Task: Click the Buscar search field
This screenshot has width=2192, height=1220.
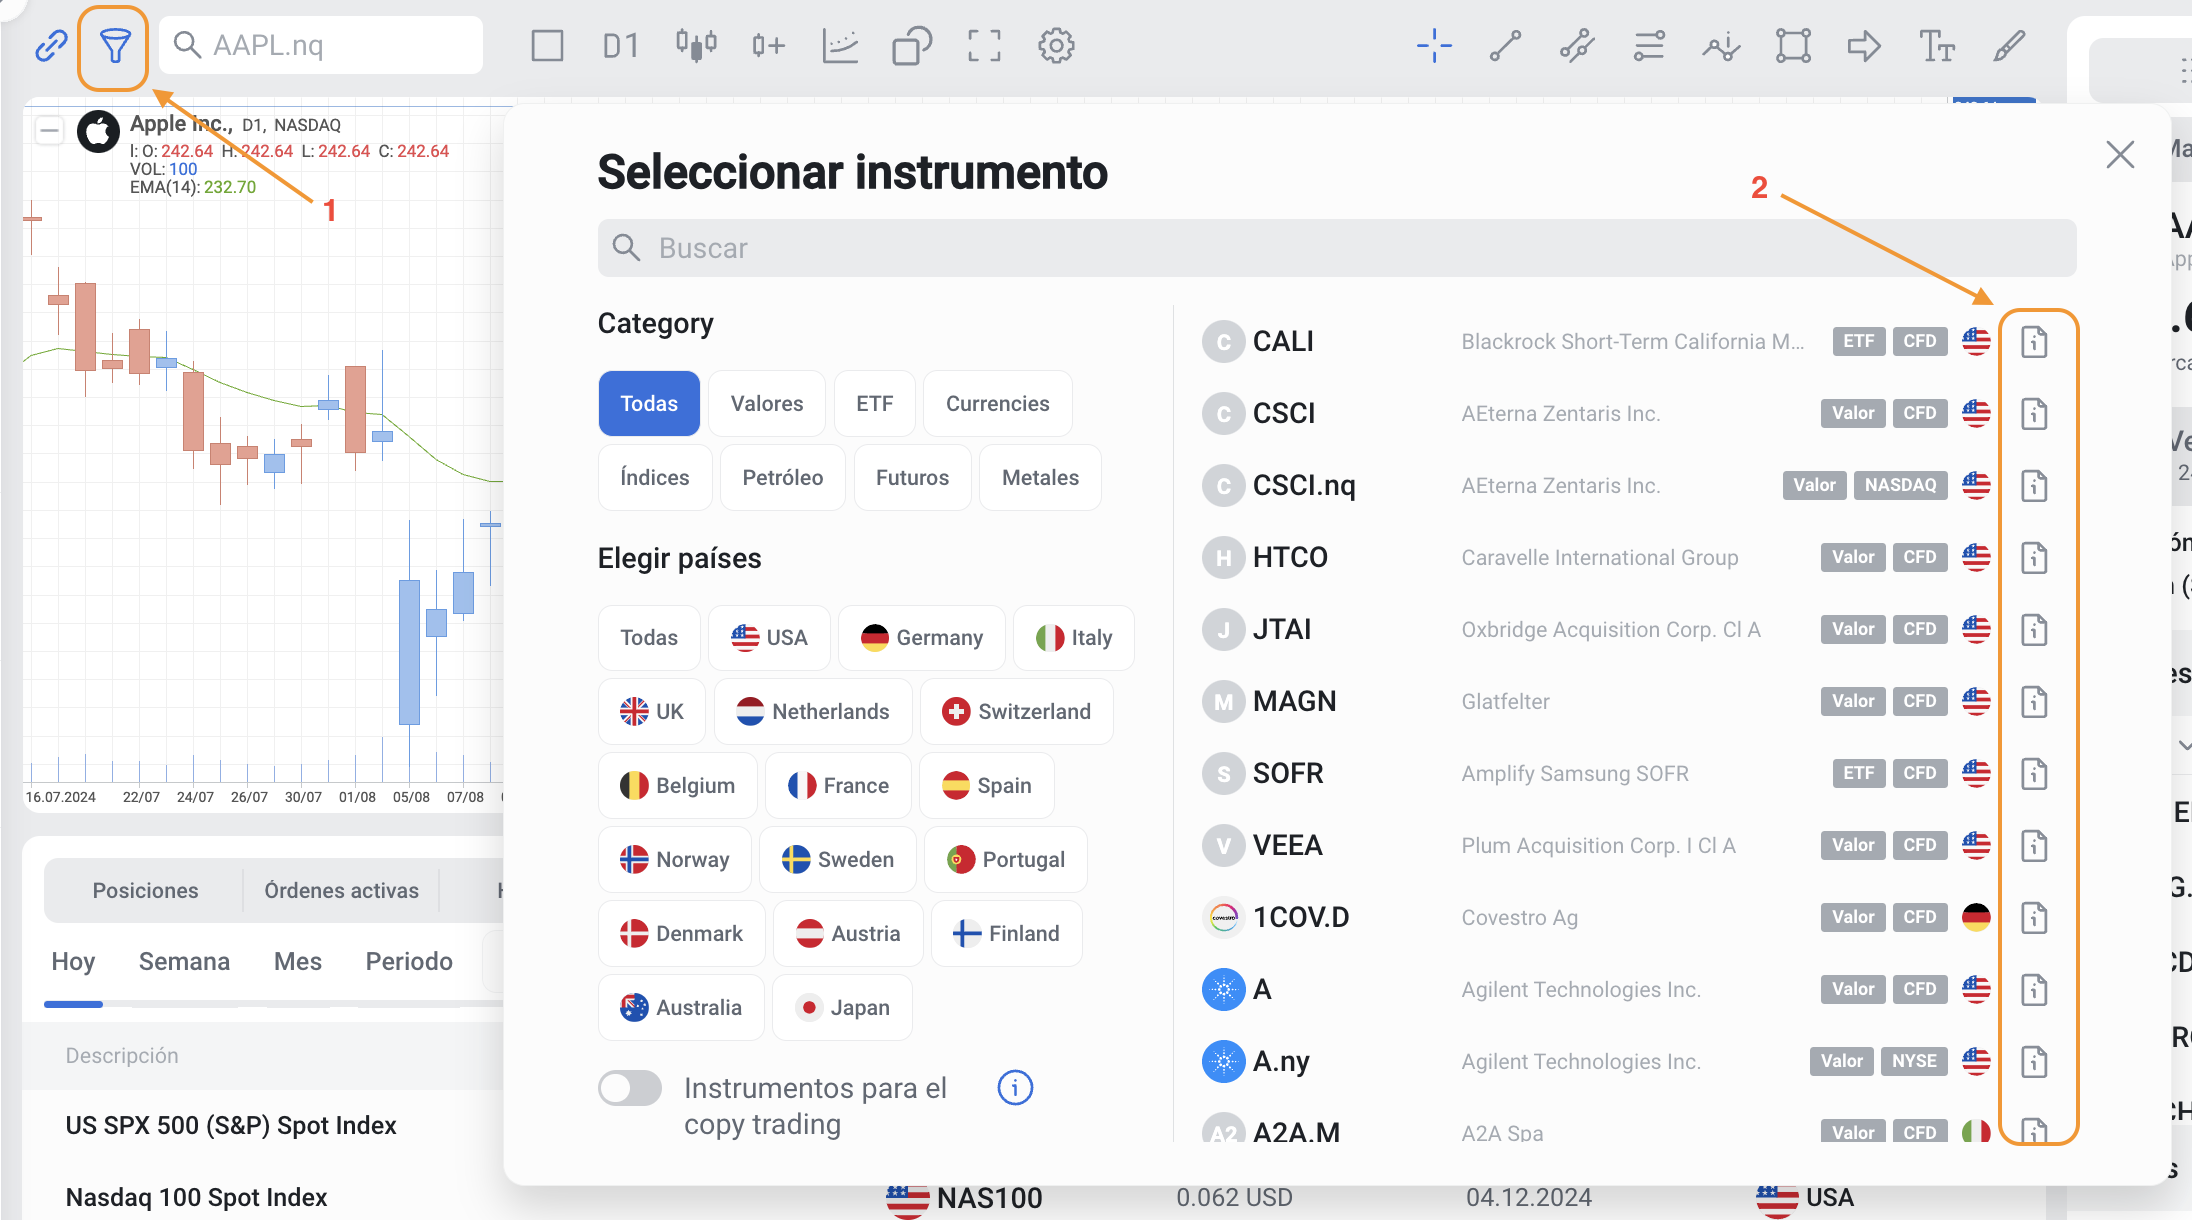Action: coord(1336,248)
